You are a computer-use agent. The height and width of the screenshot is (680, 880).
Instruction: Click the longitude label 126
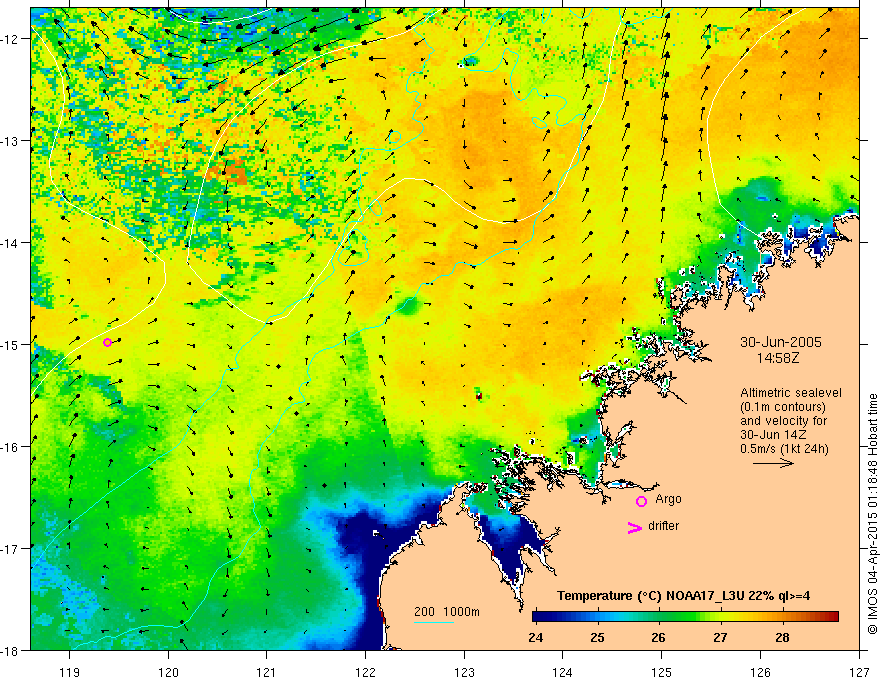point(760,672)
